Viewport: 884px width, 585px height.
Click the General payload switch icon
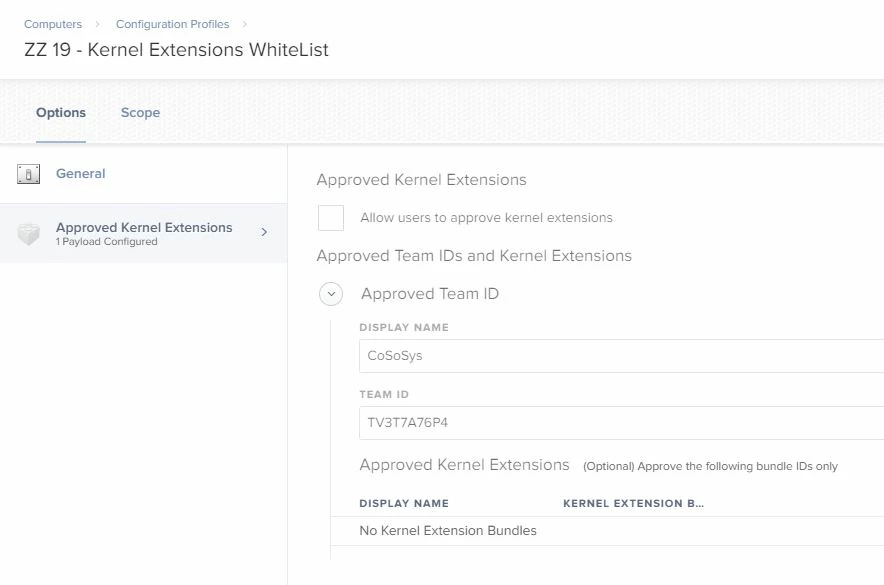coord(28,174)
